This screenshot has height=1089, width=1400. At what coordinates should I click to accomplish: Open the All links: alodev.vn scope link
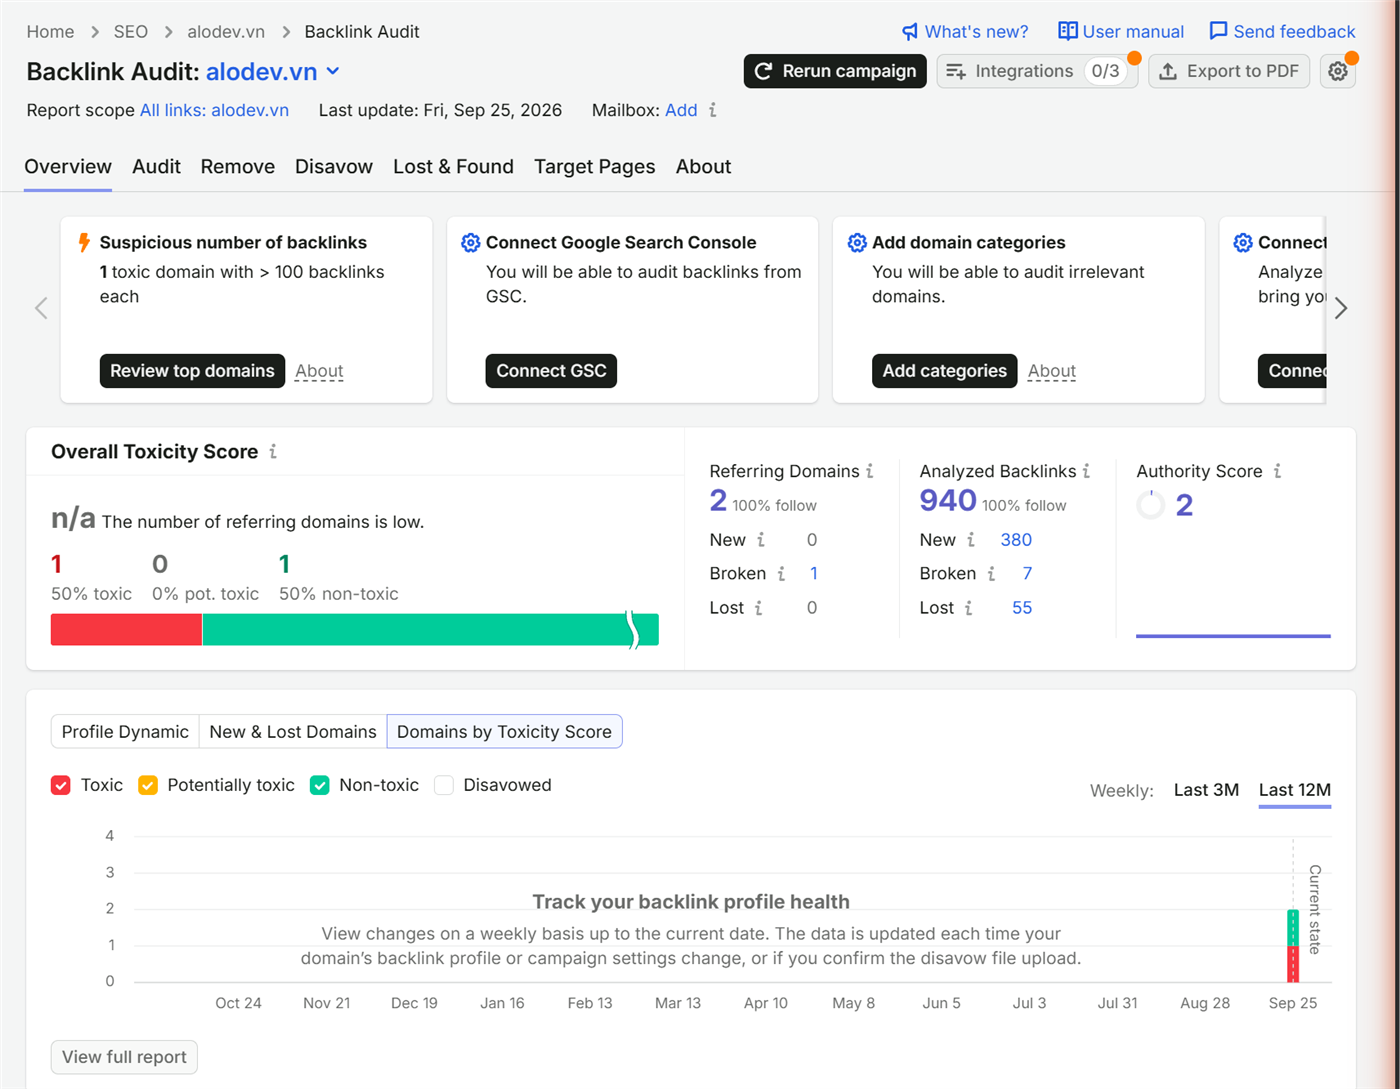pyautogui.click(x=214, y=110)
